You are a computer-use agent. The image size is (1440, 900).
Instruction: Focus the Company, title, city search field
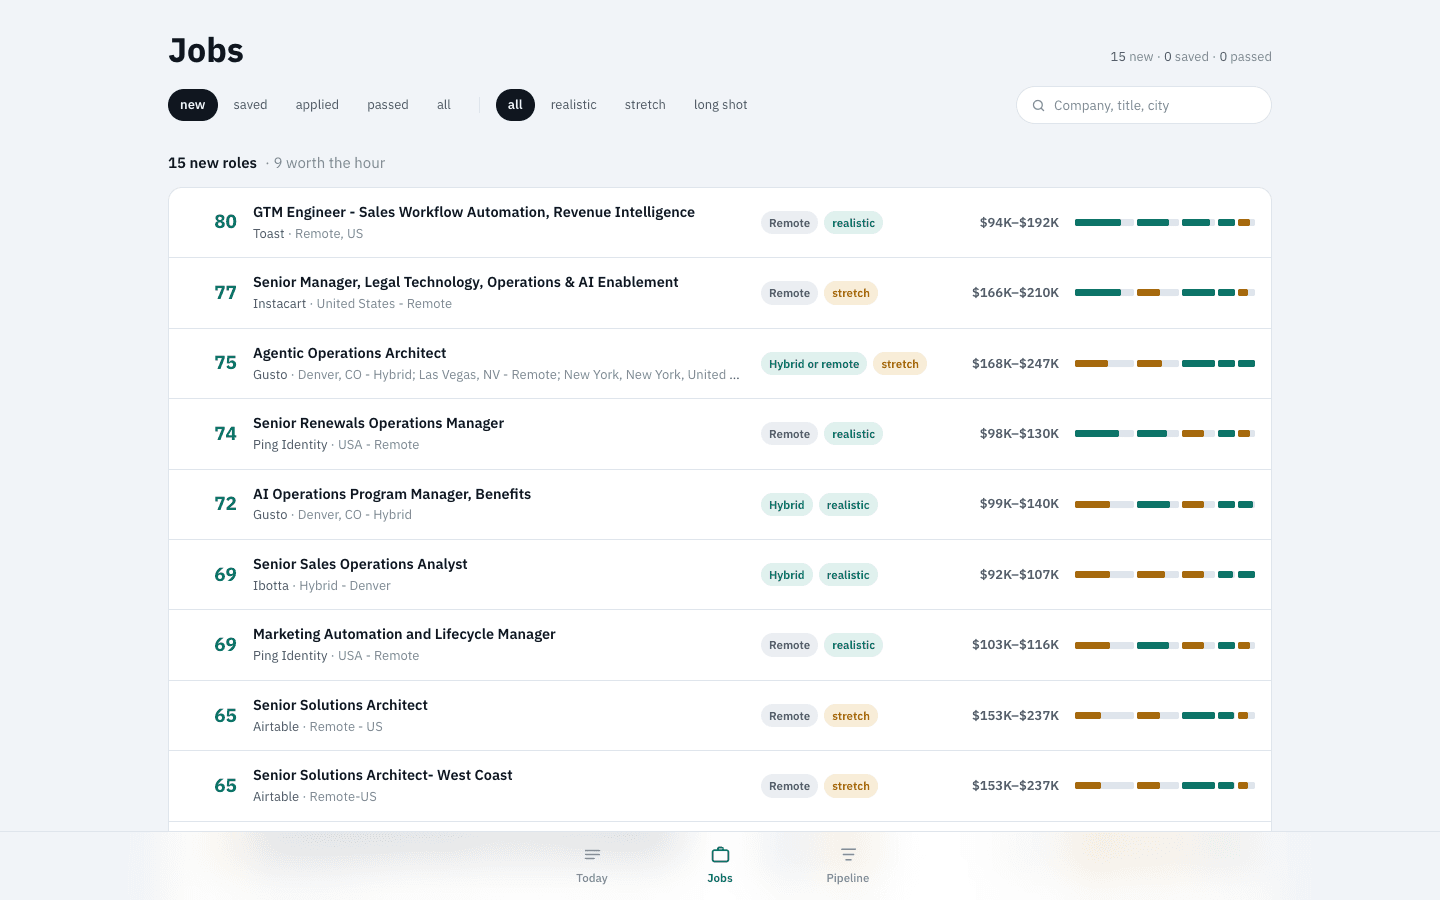point(1144,105)
